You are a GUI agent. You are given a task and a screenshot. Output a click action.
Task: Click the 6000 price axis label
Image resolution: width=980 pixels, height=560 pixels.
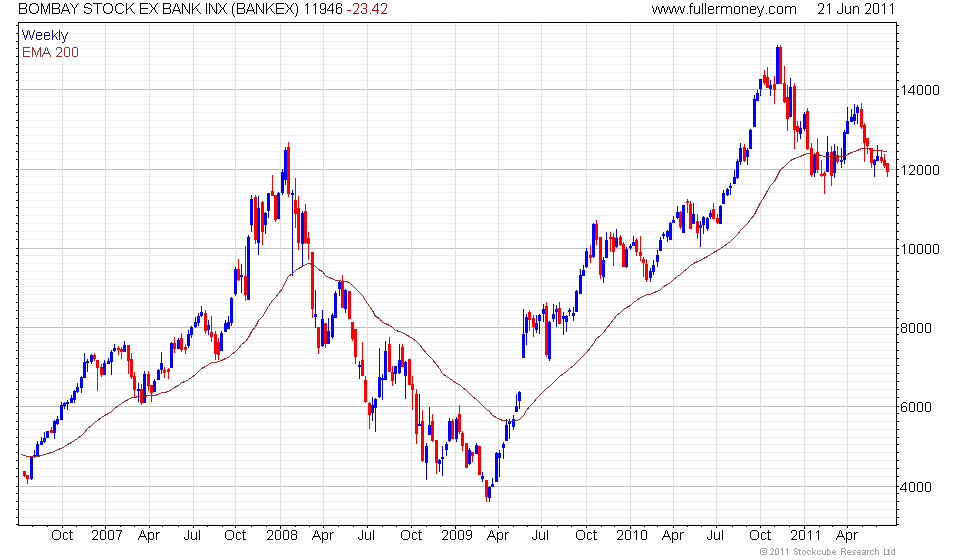[x=916, y=408]
